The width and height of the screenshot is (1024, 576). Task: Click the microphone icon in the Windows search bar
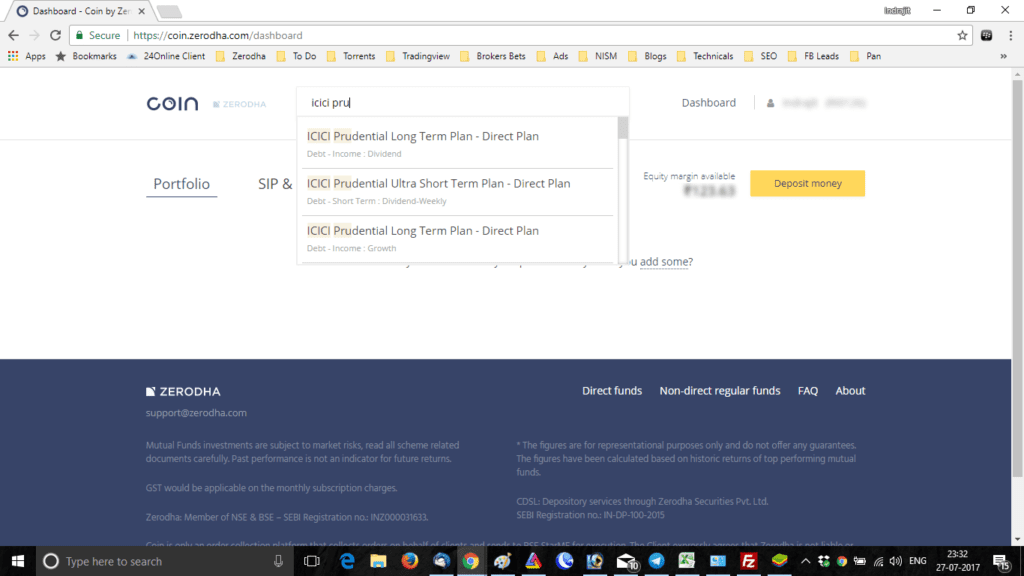[277, 561]
